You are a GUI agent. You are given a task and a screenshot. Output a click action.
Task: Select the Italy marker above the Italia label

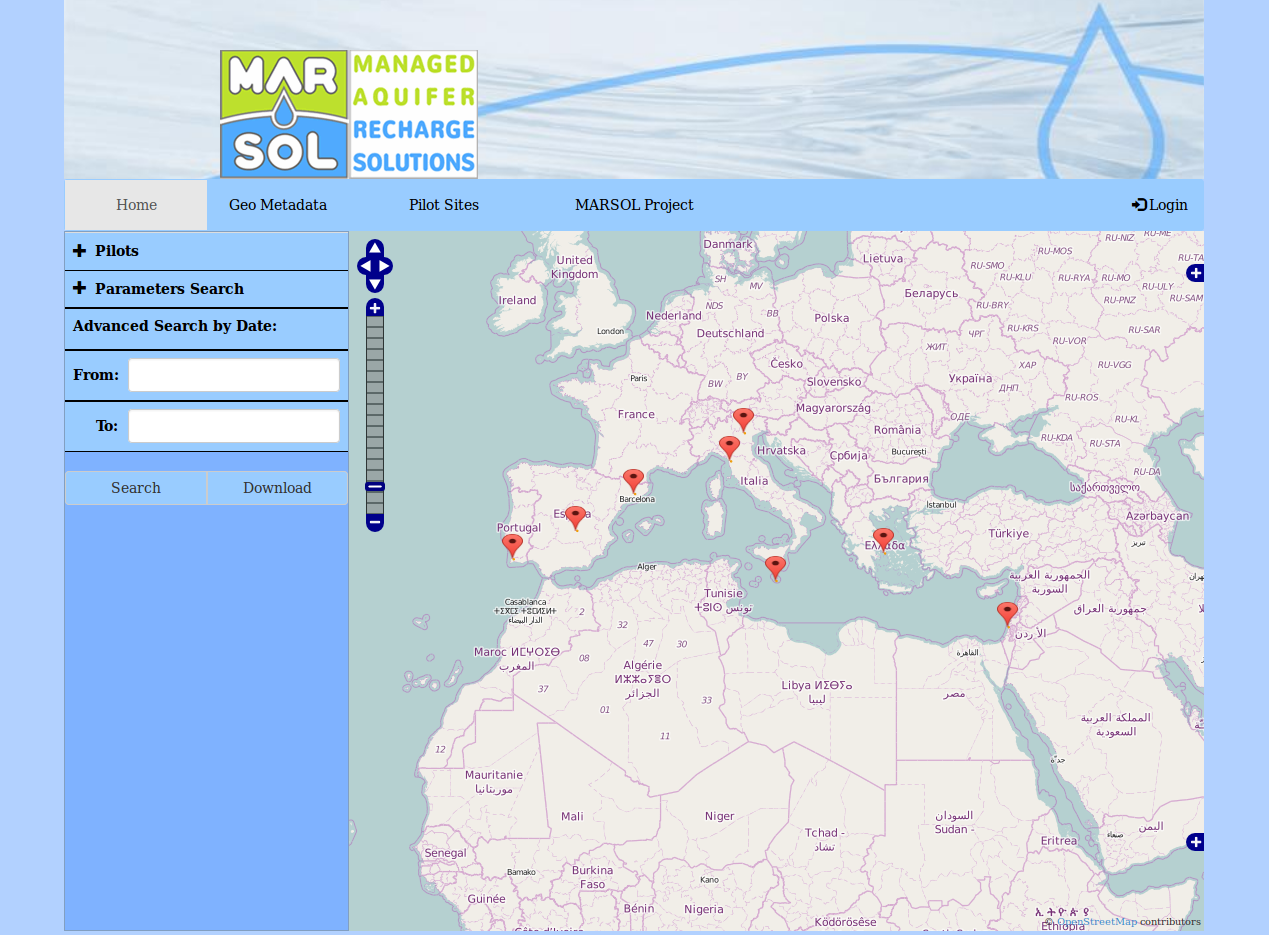tap(730, 448)
